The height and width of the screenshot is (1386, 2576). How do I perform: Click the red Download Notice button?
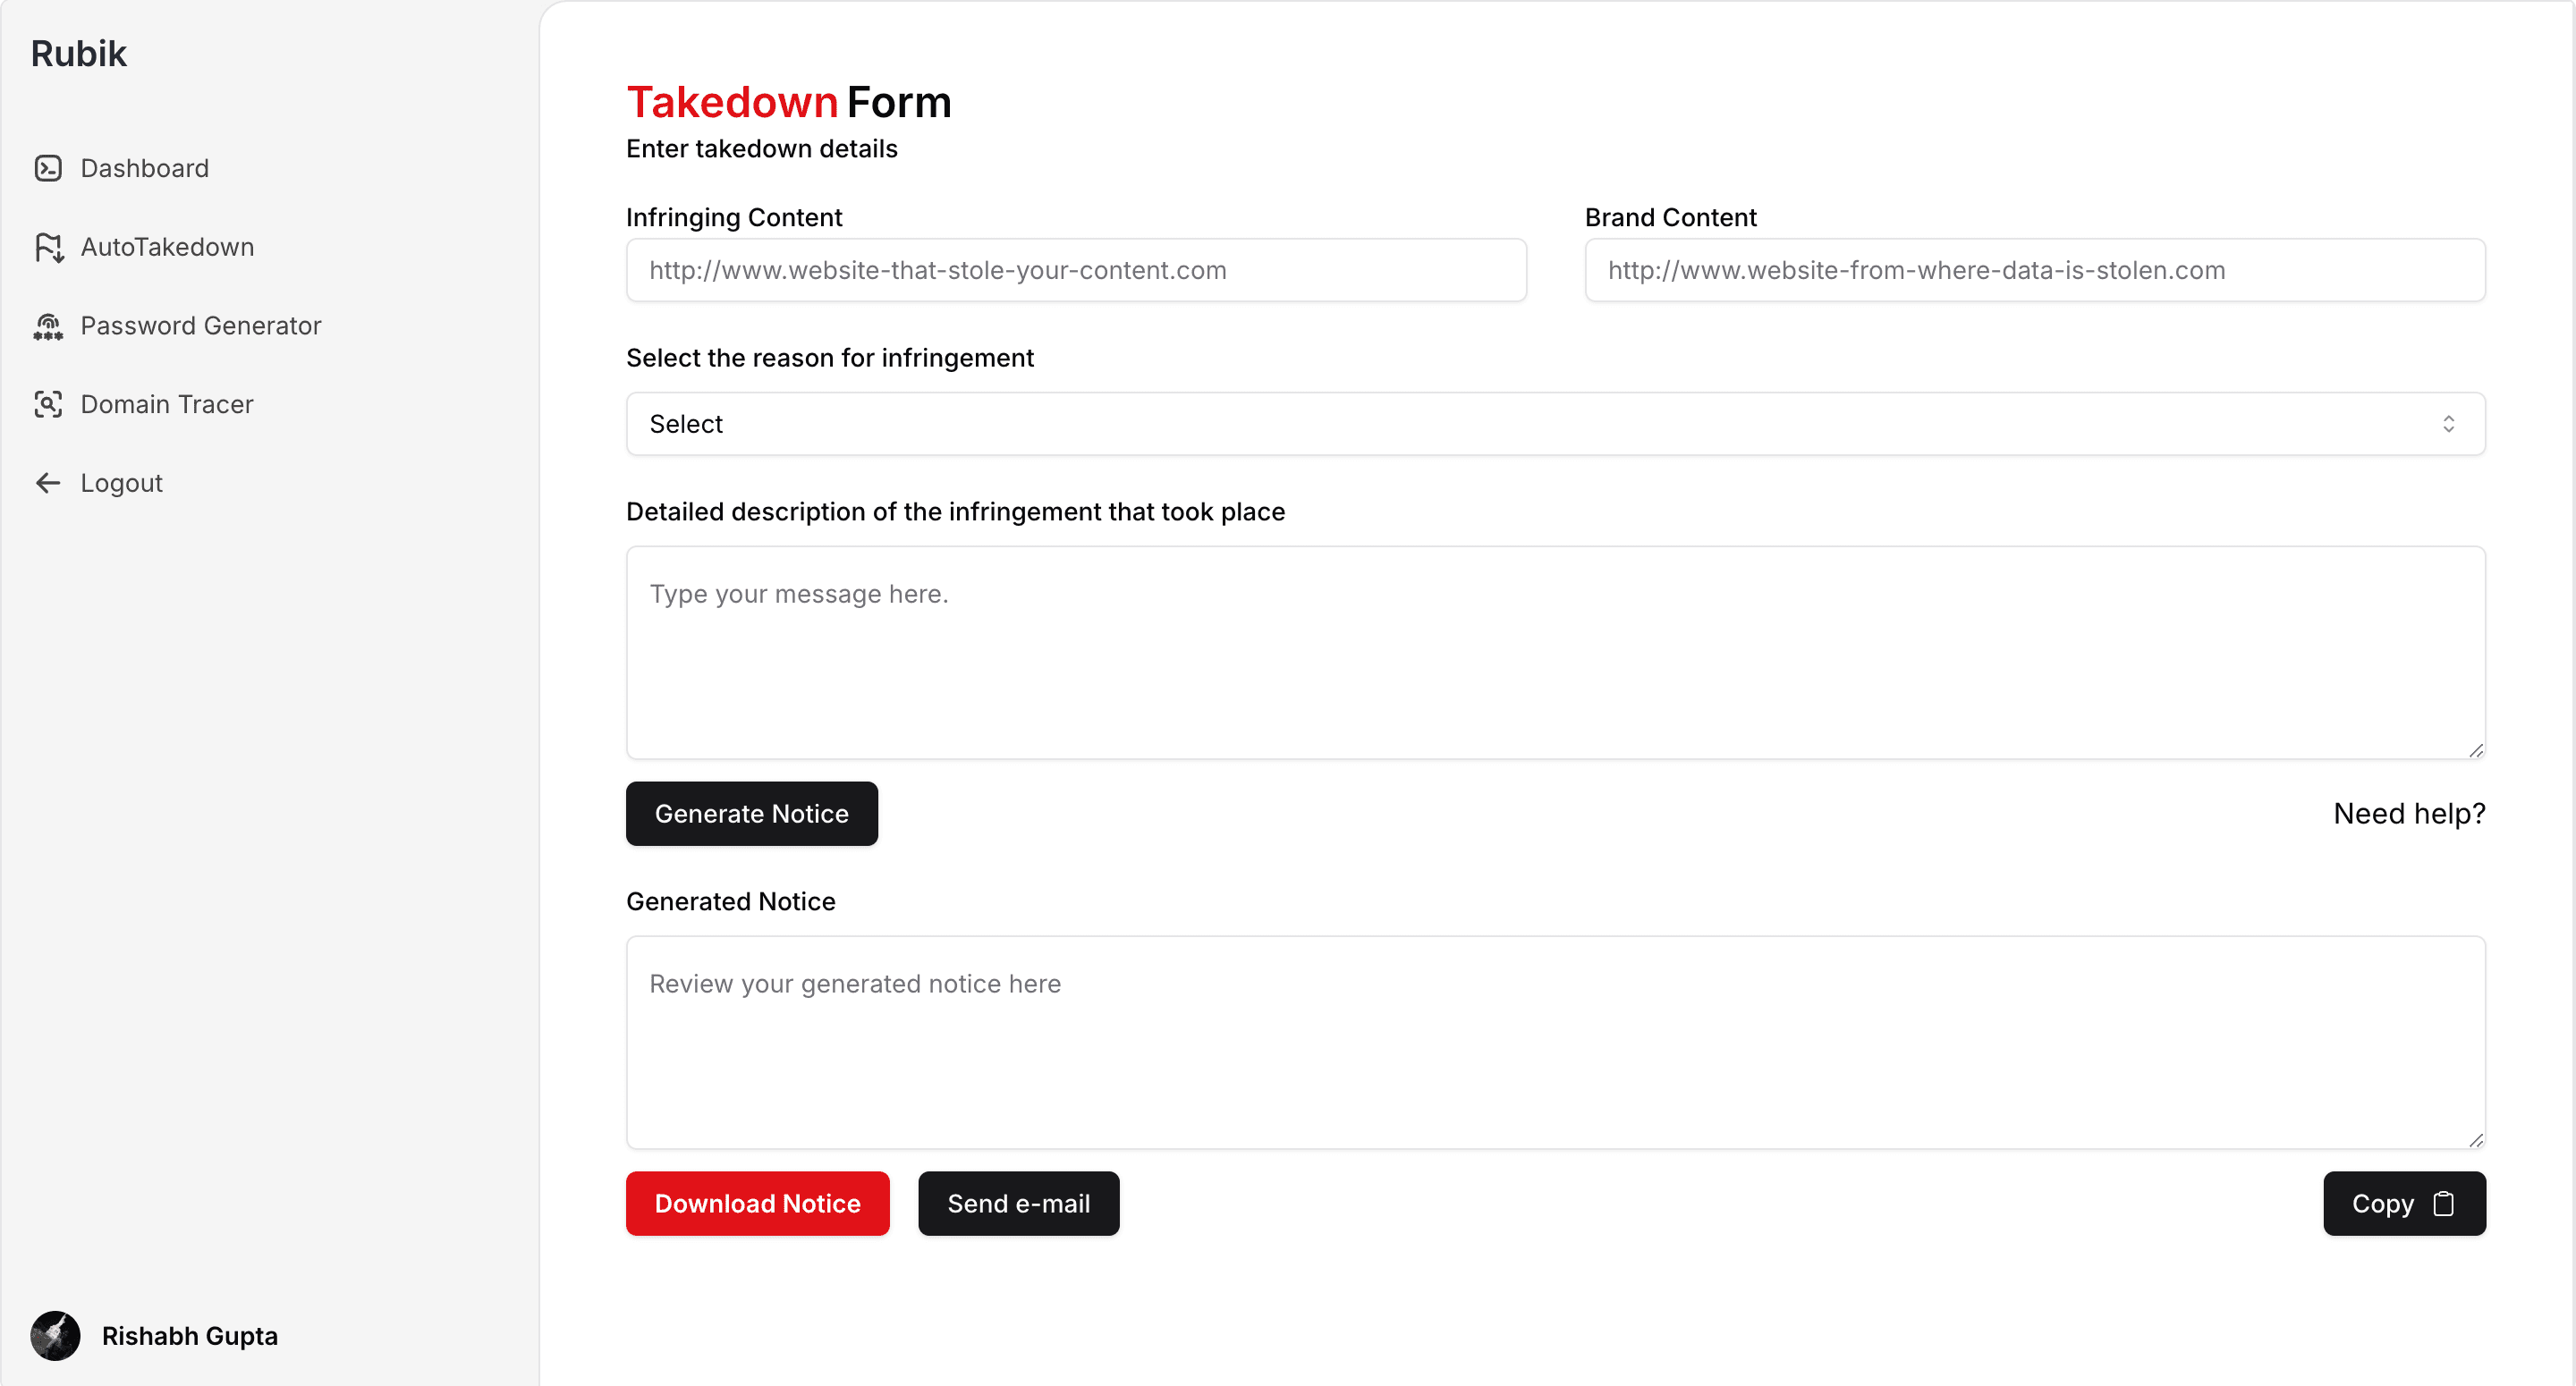coord(757,1203)
